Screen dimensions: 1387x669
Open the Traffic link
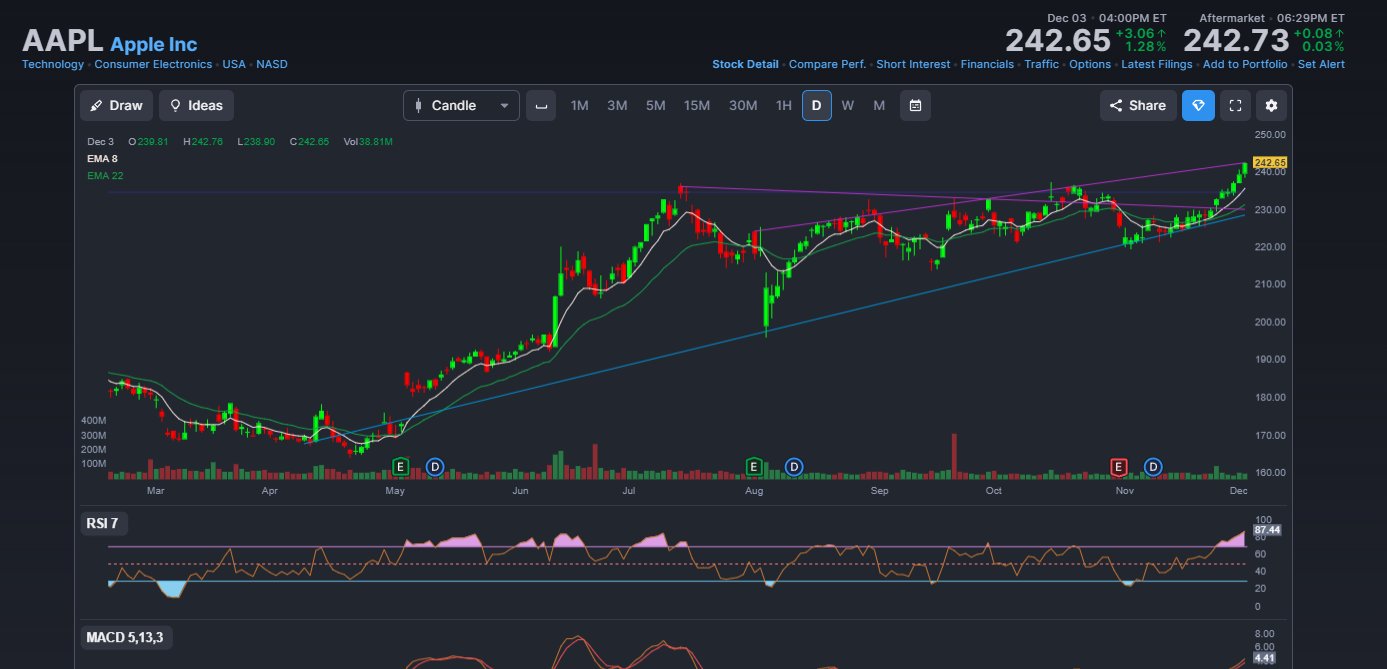[1041, 64]
